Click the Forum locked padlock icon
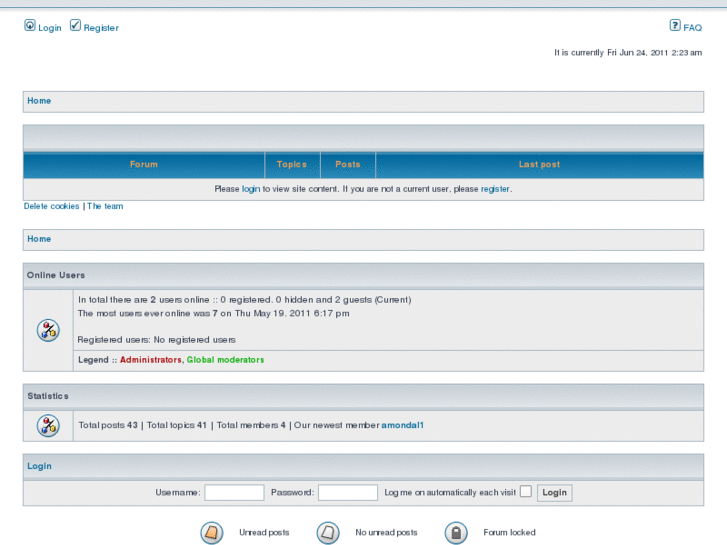The image size is (727, 545). [456, 532]
